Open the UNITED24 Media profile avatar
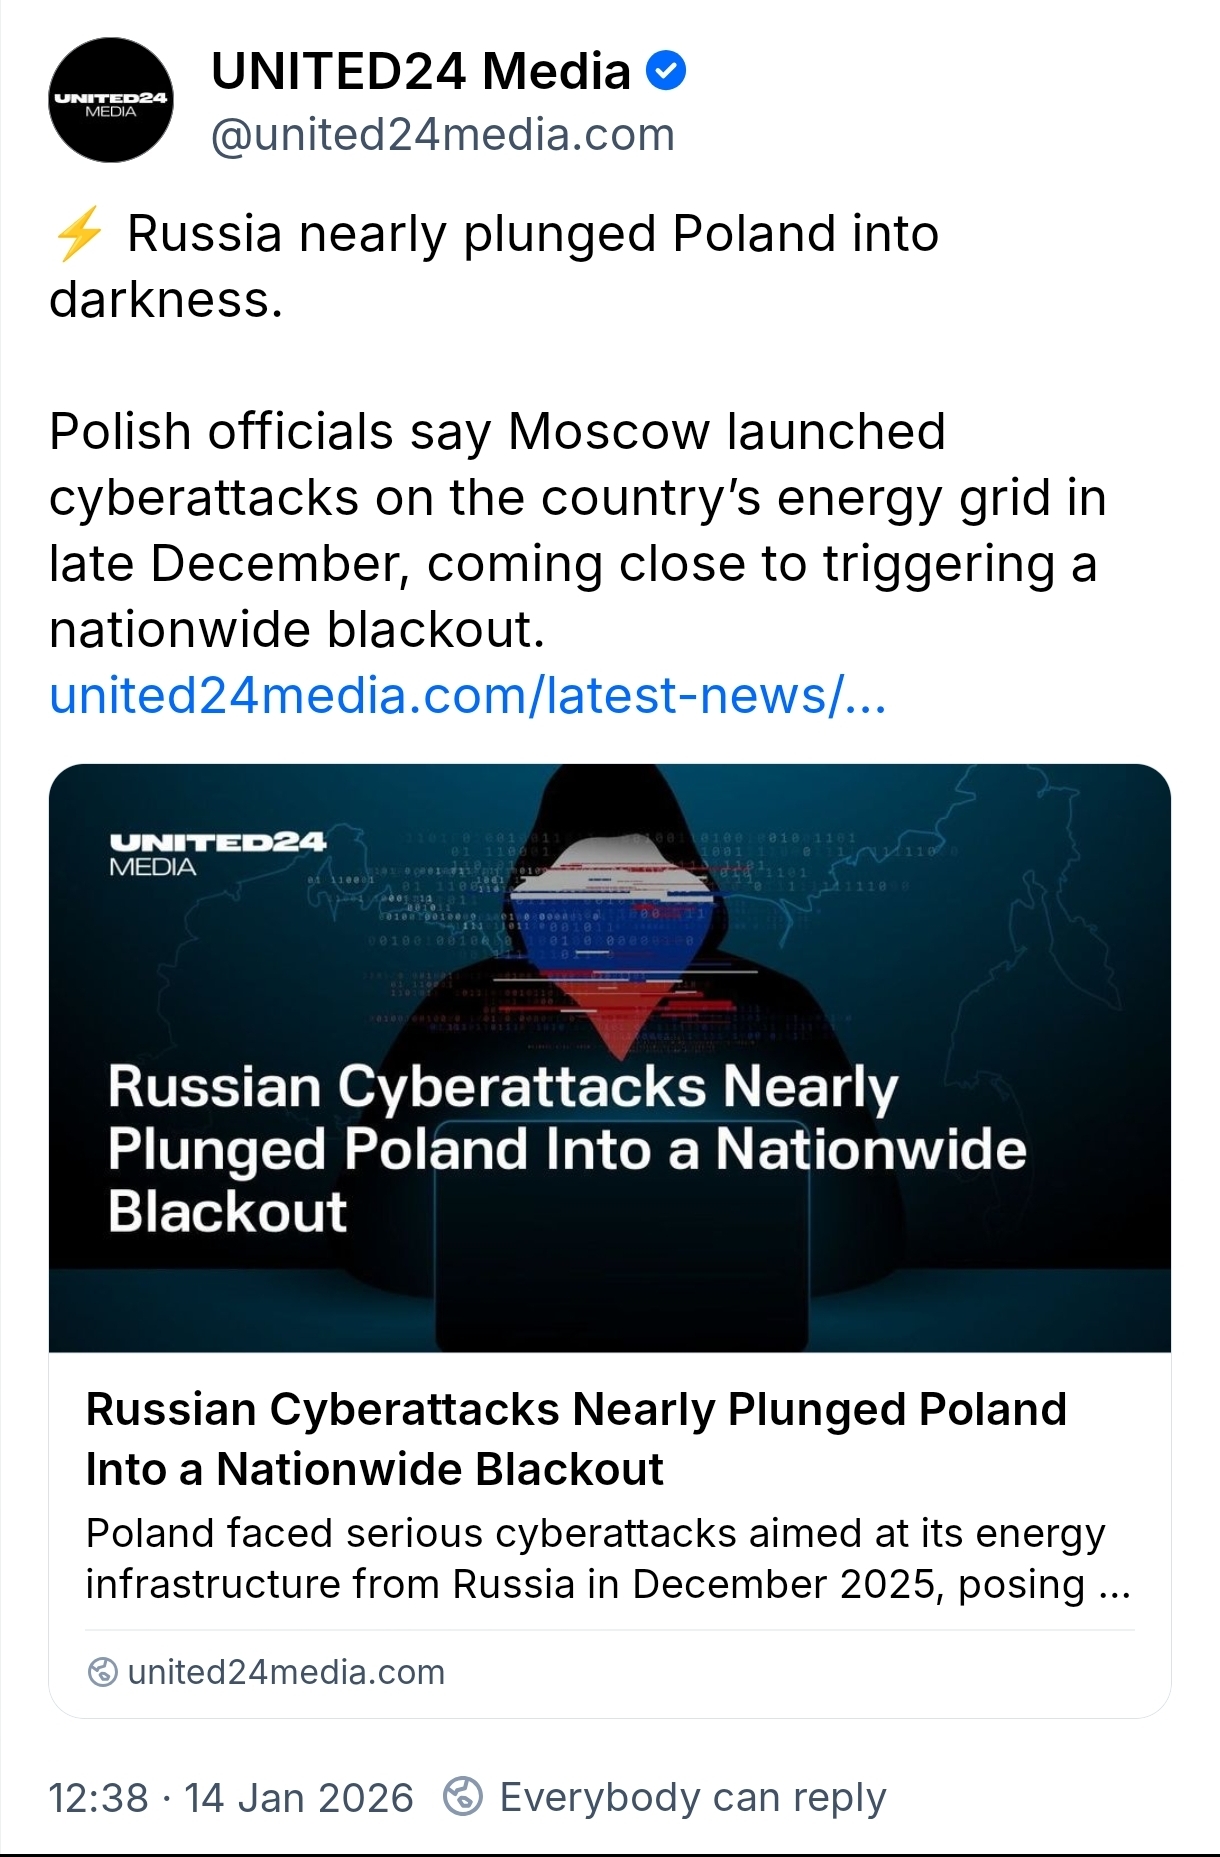Screen dimensions: 1220x1857 point(111,100)
